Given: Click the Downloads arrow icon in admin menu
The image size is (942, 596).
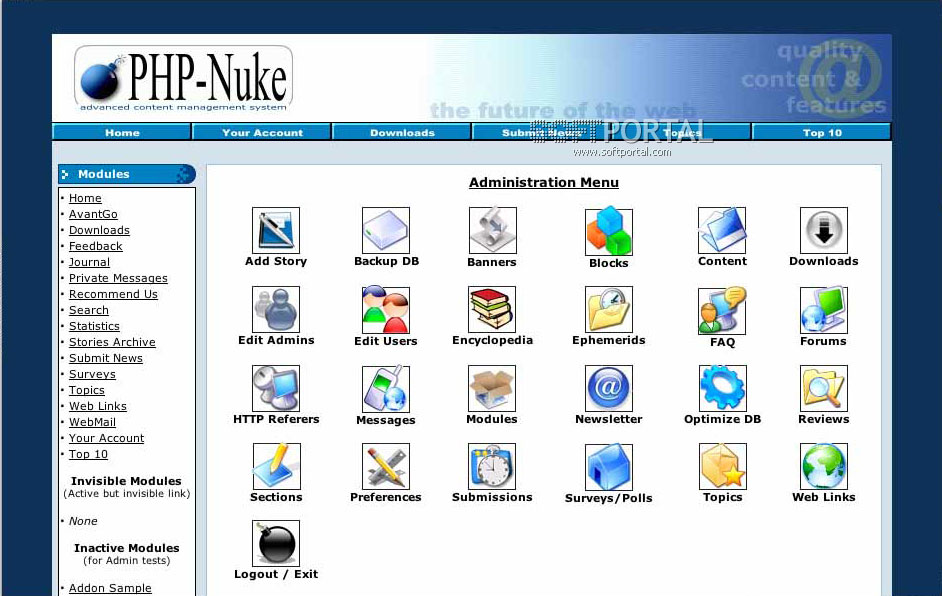Looking at the screenshot, I should tap(824, 231).
